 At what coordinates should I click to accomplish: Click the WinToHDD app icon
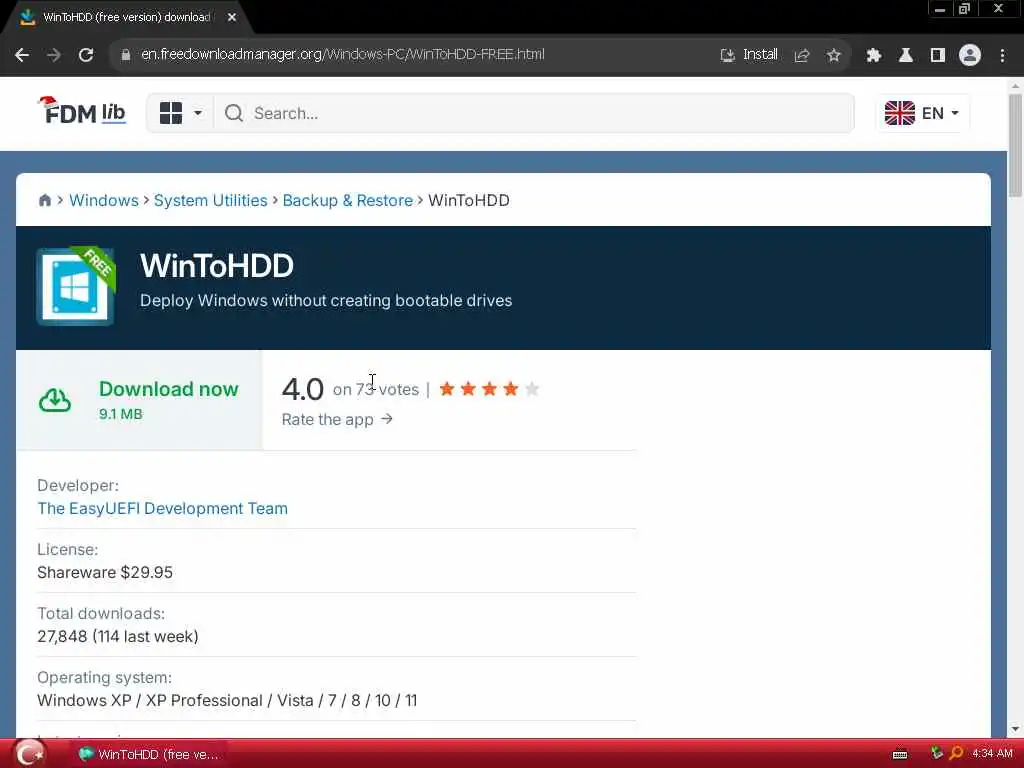[76, 286]
